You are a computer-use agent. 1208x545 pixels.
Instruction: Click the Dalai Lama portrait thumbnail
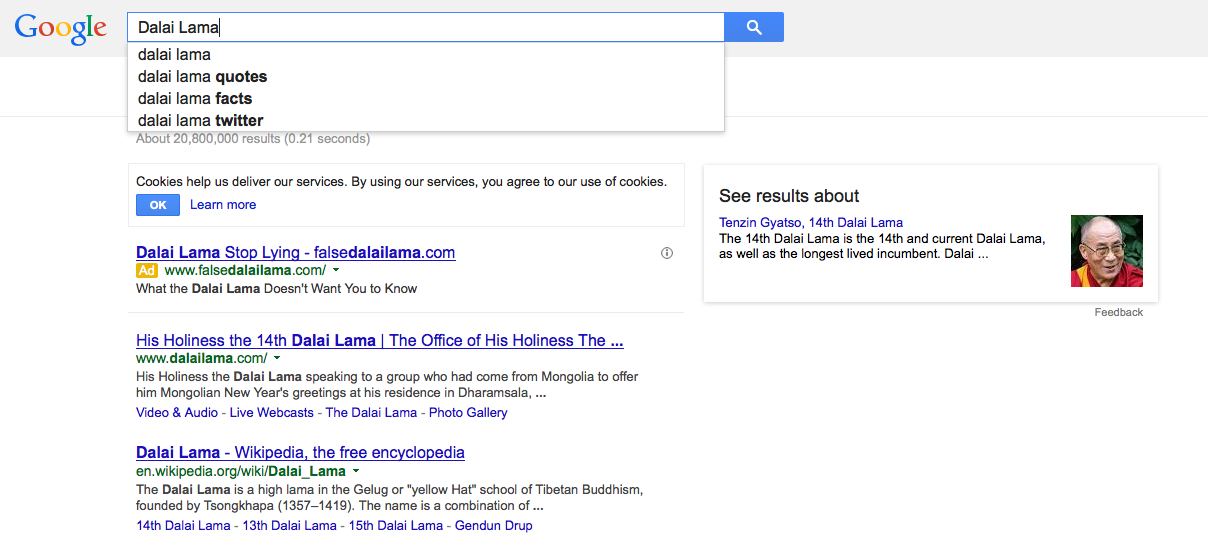click(x=1106, y=251)
